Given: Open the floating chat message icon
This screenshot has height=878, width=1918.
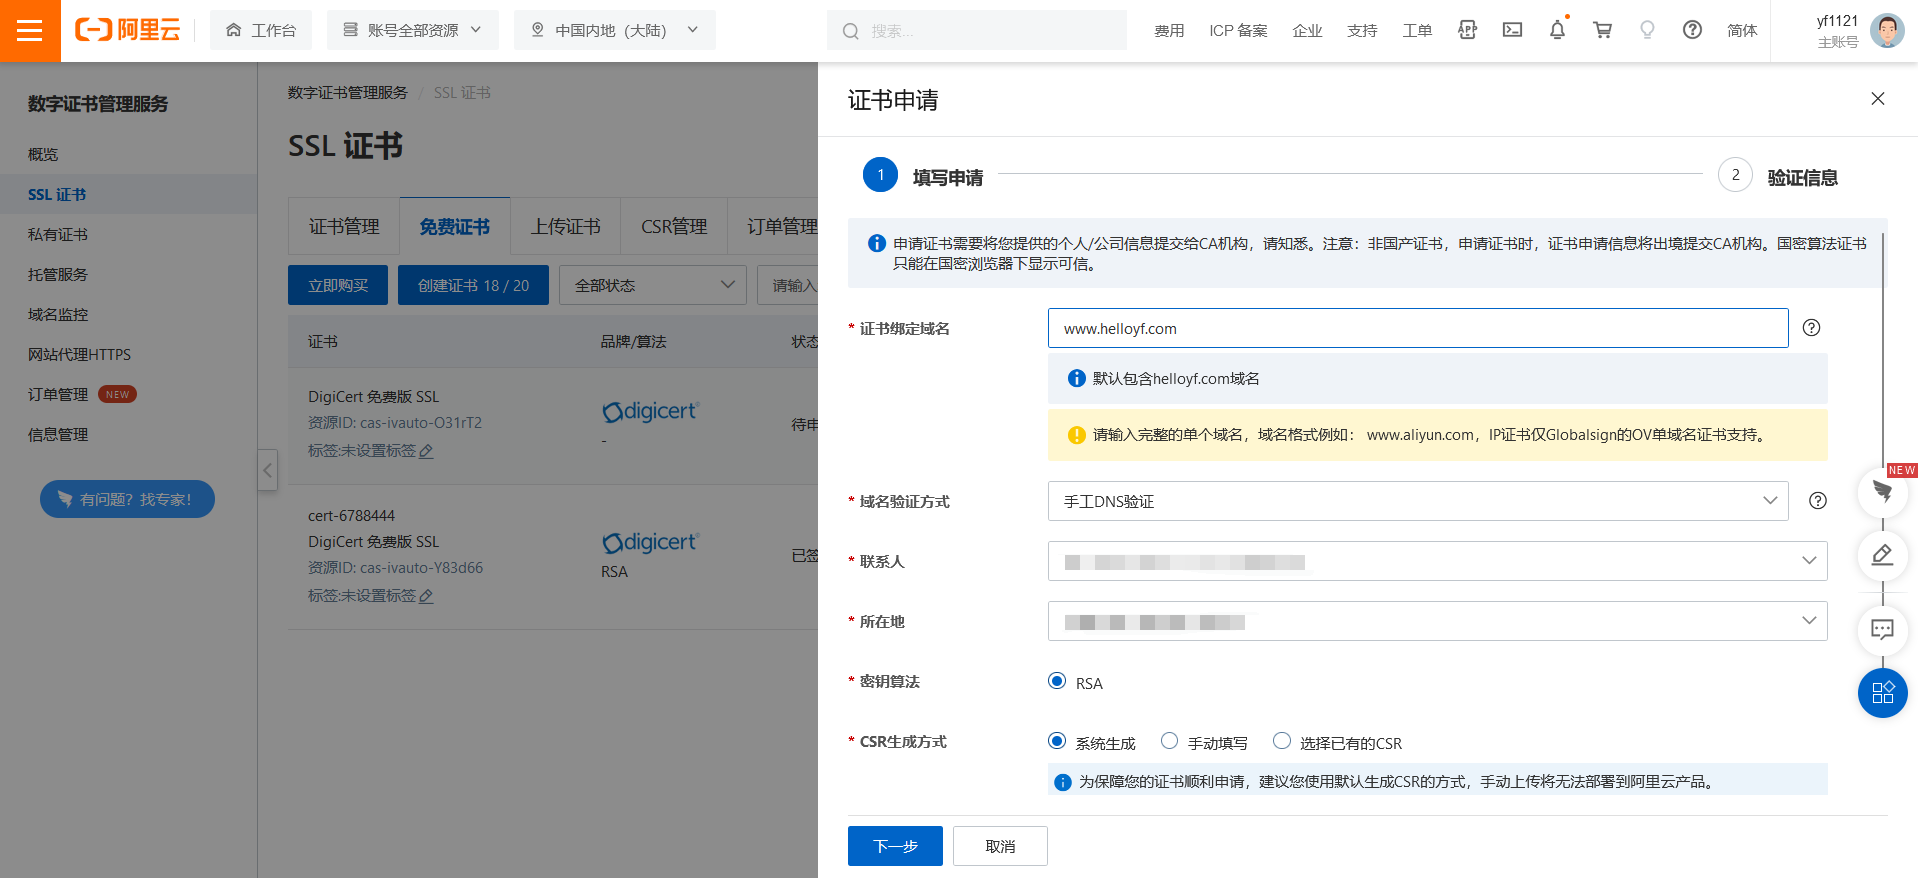Looking at the screenshot, I should pyautogui.click(x=1882, y=629).
